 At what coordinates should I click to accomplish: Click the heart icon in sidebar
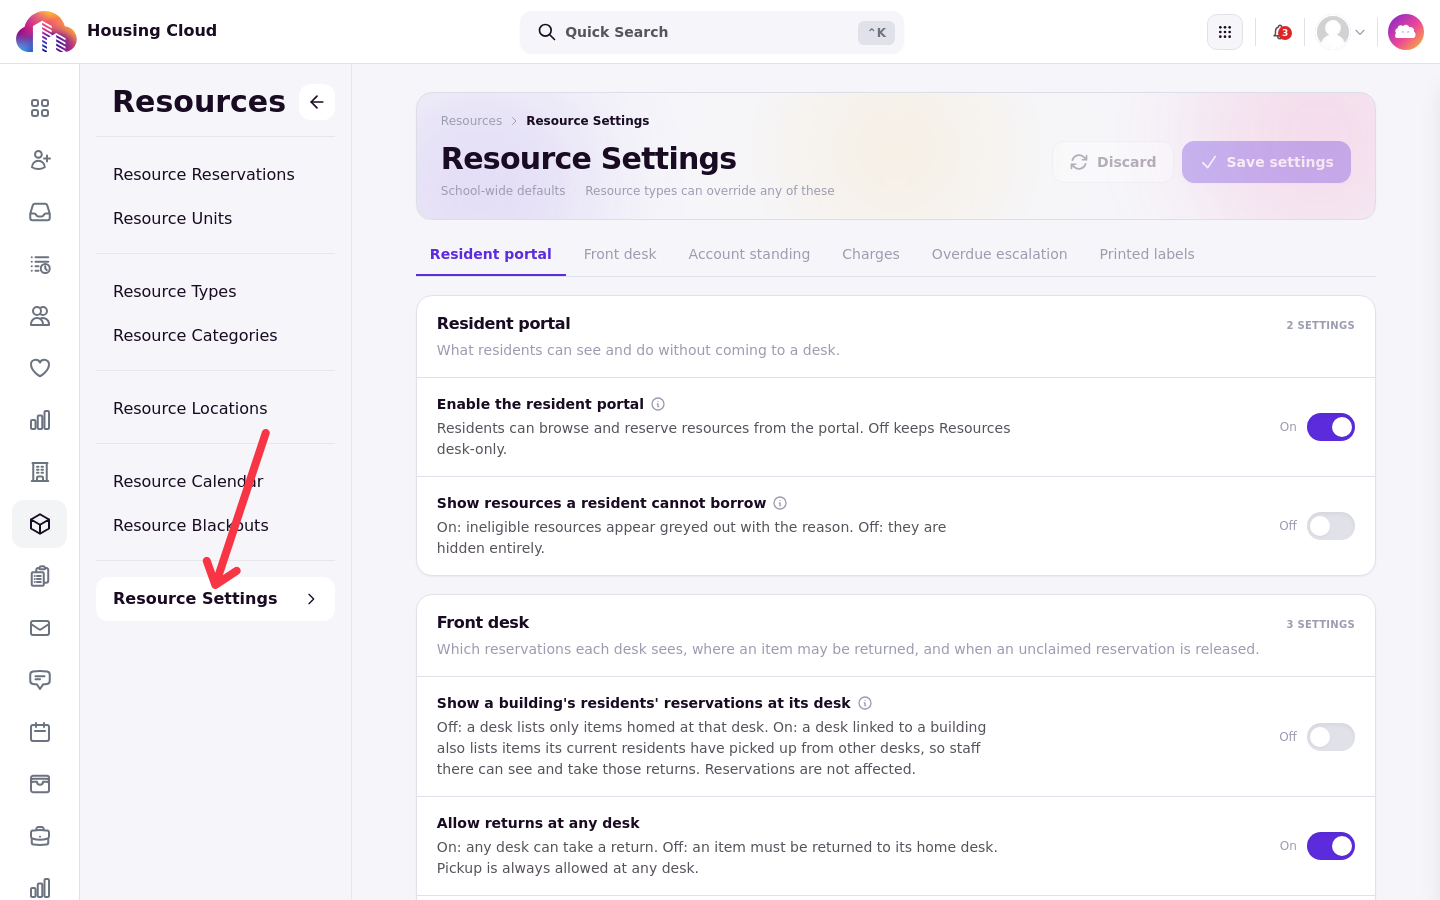click(40, 368)
